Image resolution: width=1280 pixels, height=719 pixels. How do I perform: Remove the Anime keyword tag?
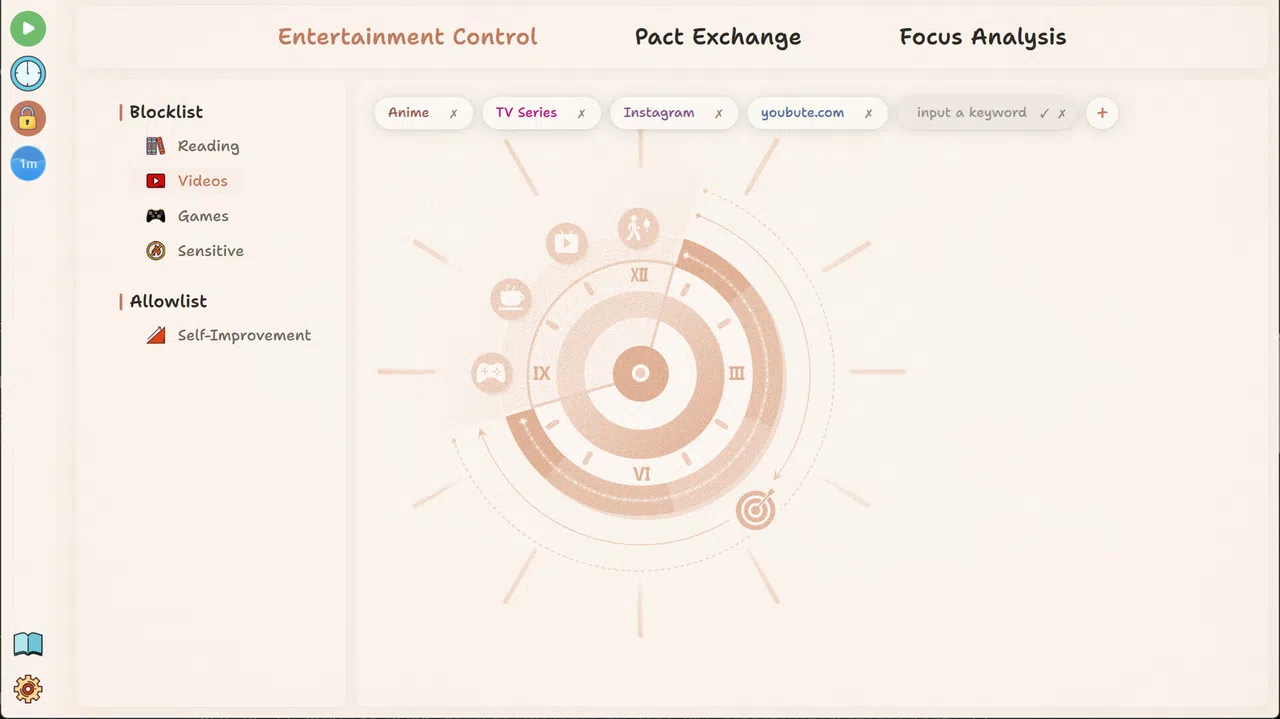[453, 114]
